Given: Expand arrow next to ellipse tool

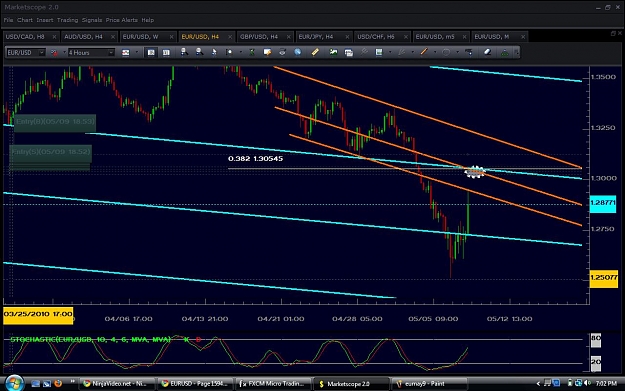Looking at the screenshot, I should [x=457, y=52].
